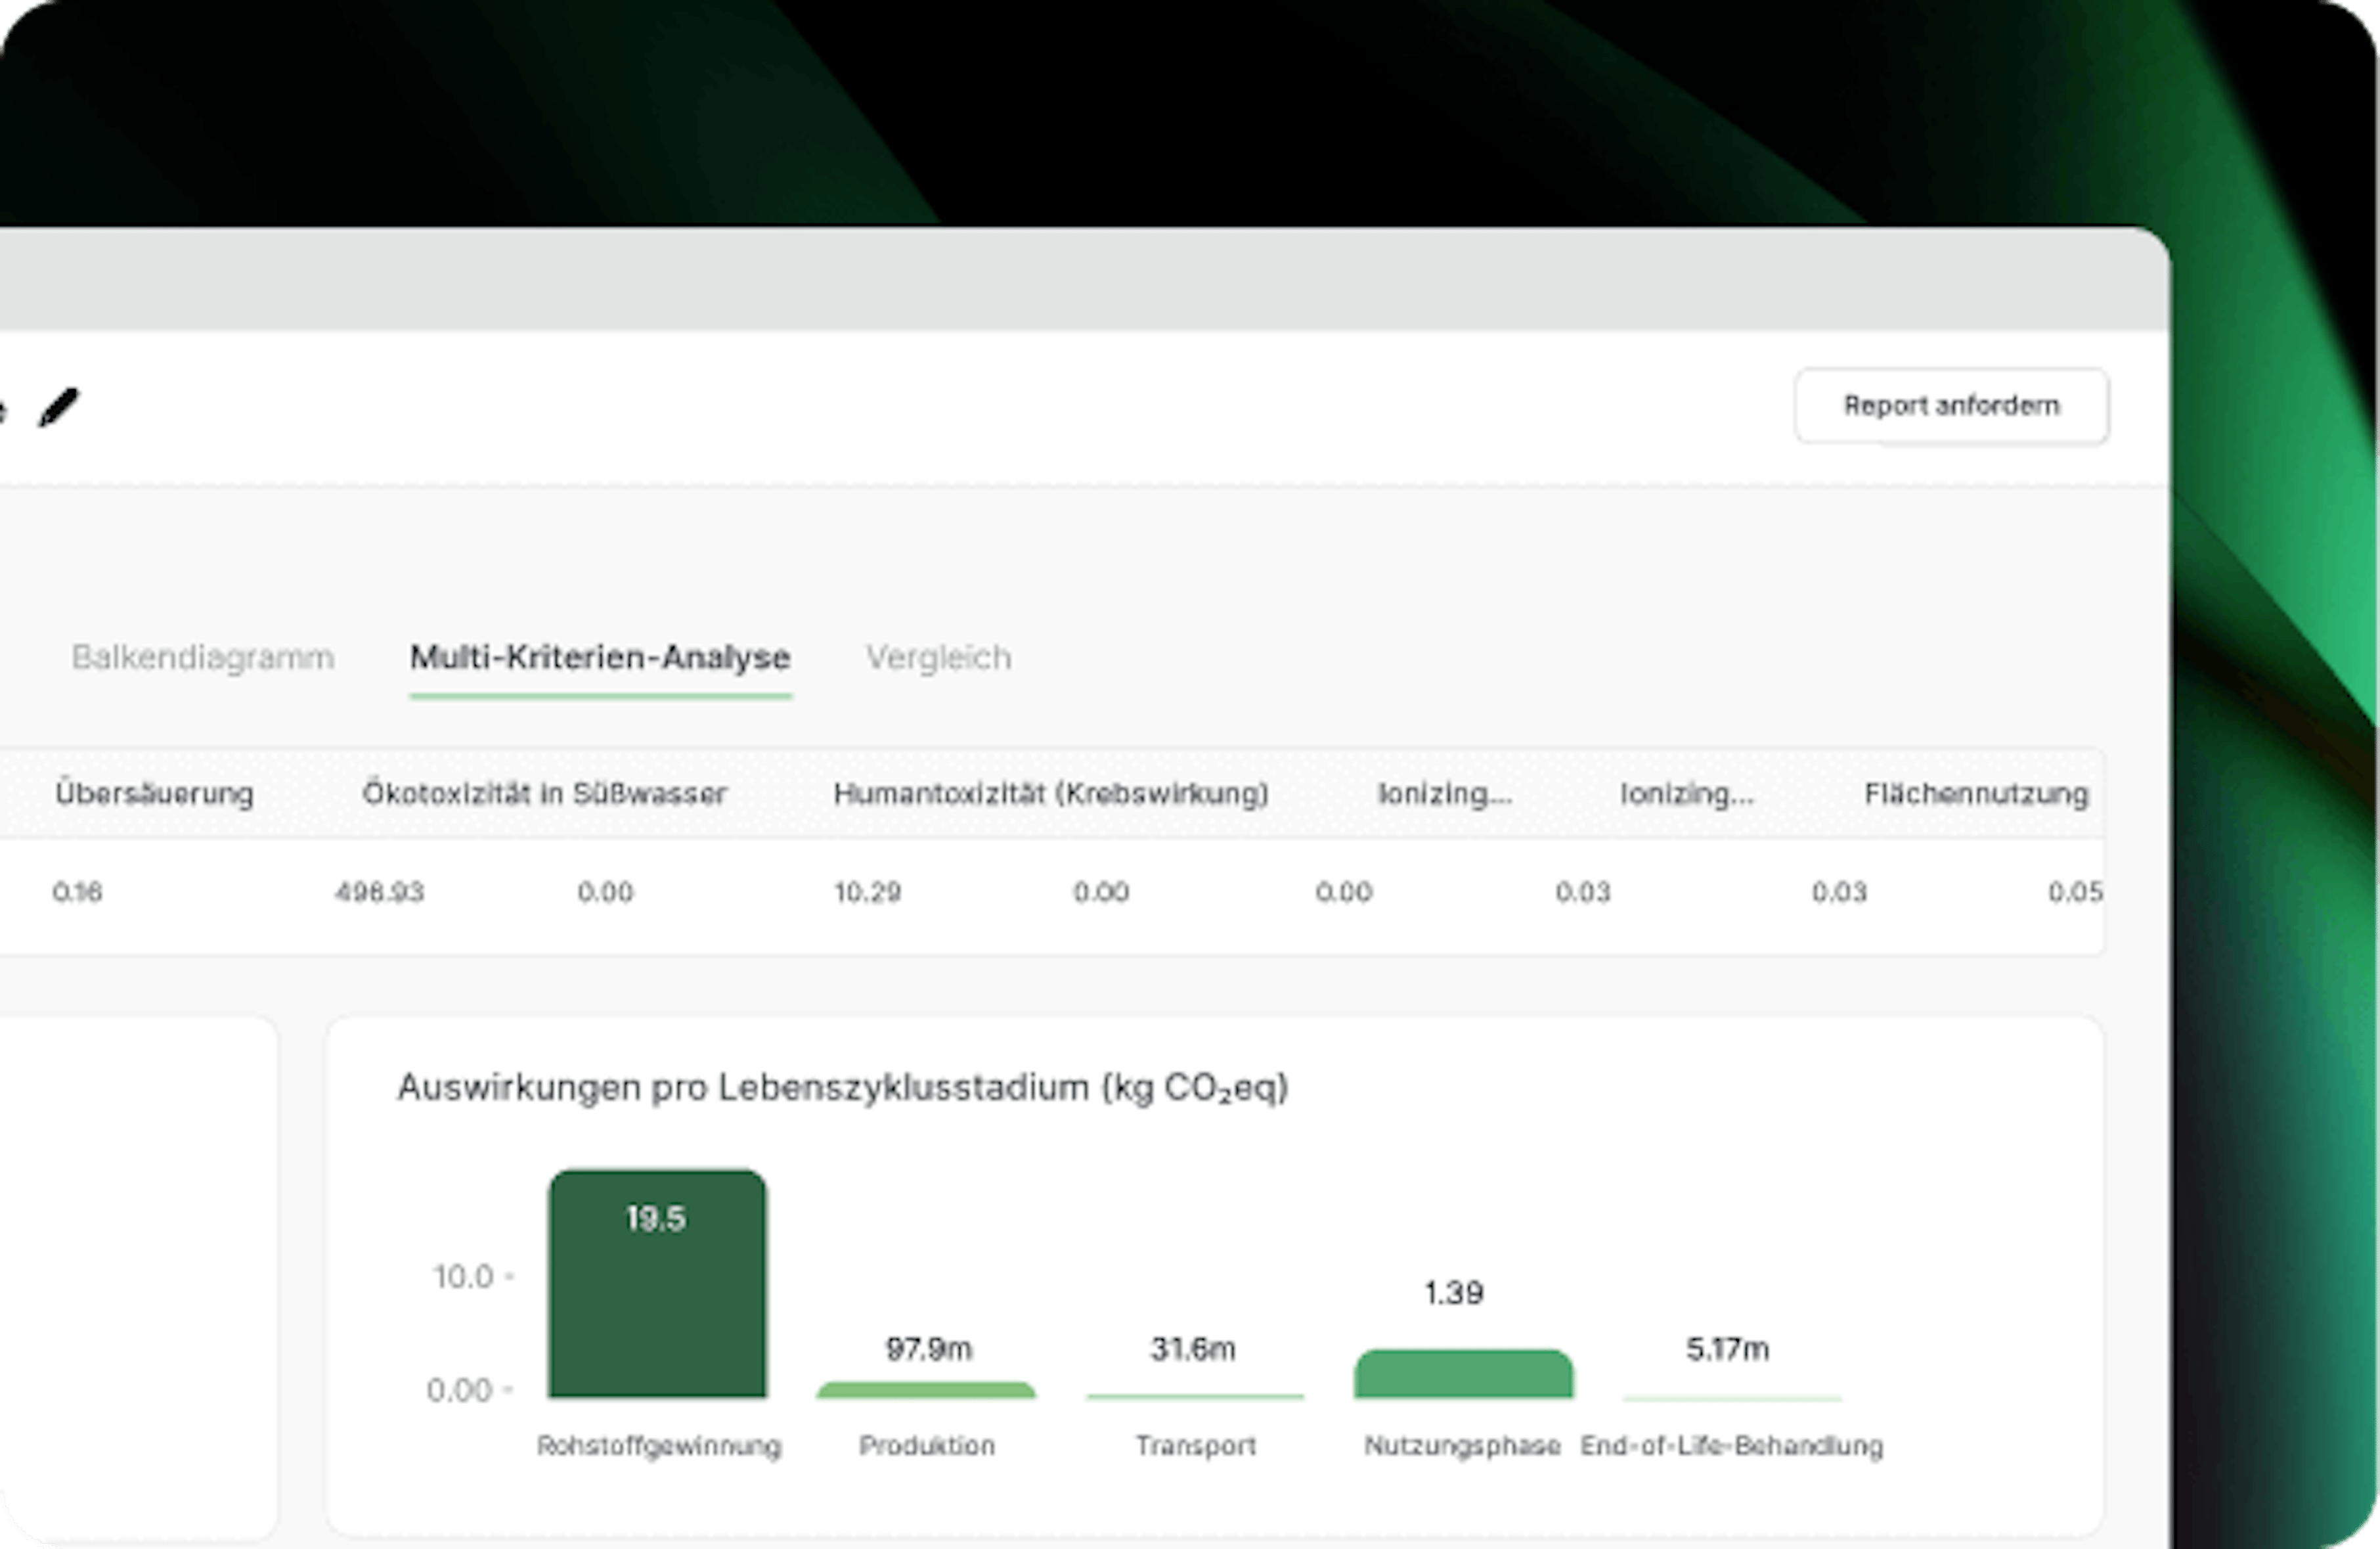Switch to the Balkendiagramm tab
This screenshot has width=2380, height=1549.
click(202, 657)
